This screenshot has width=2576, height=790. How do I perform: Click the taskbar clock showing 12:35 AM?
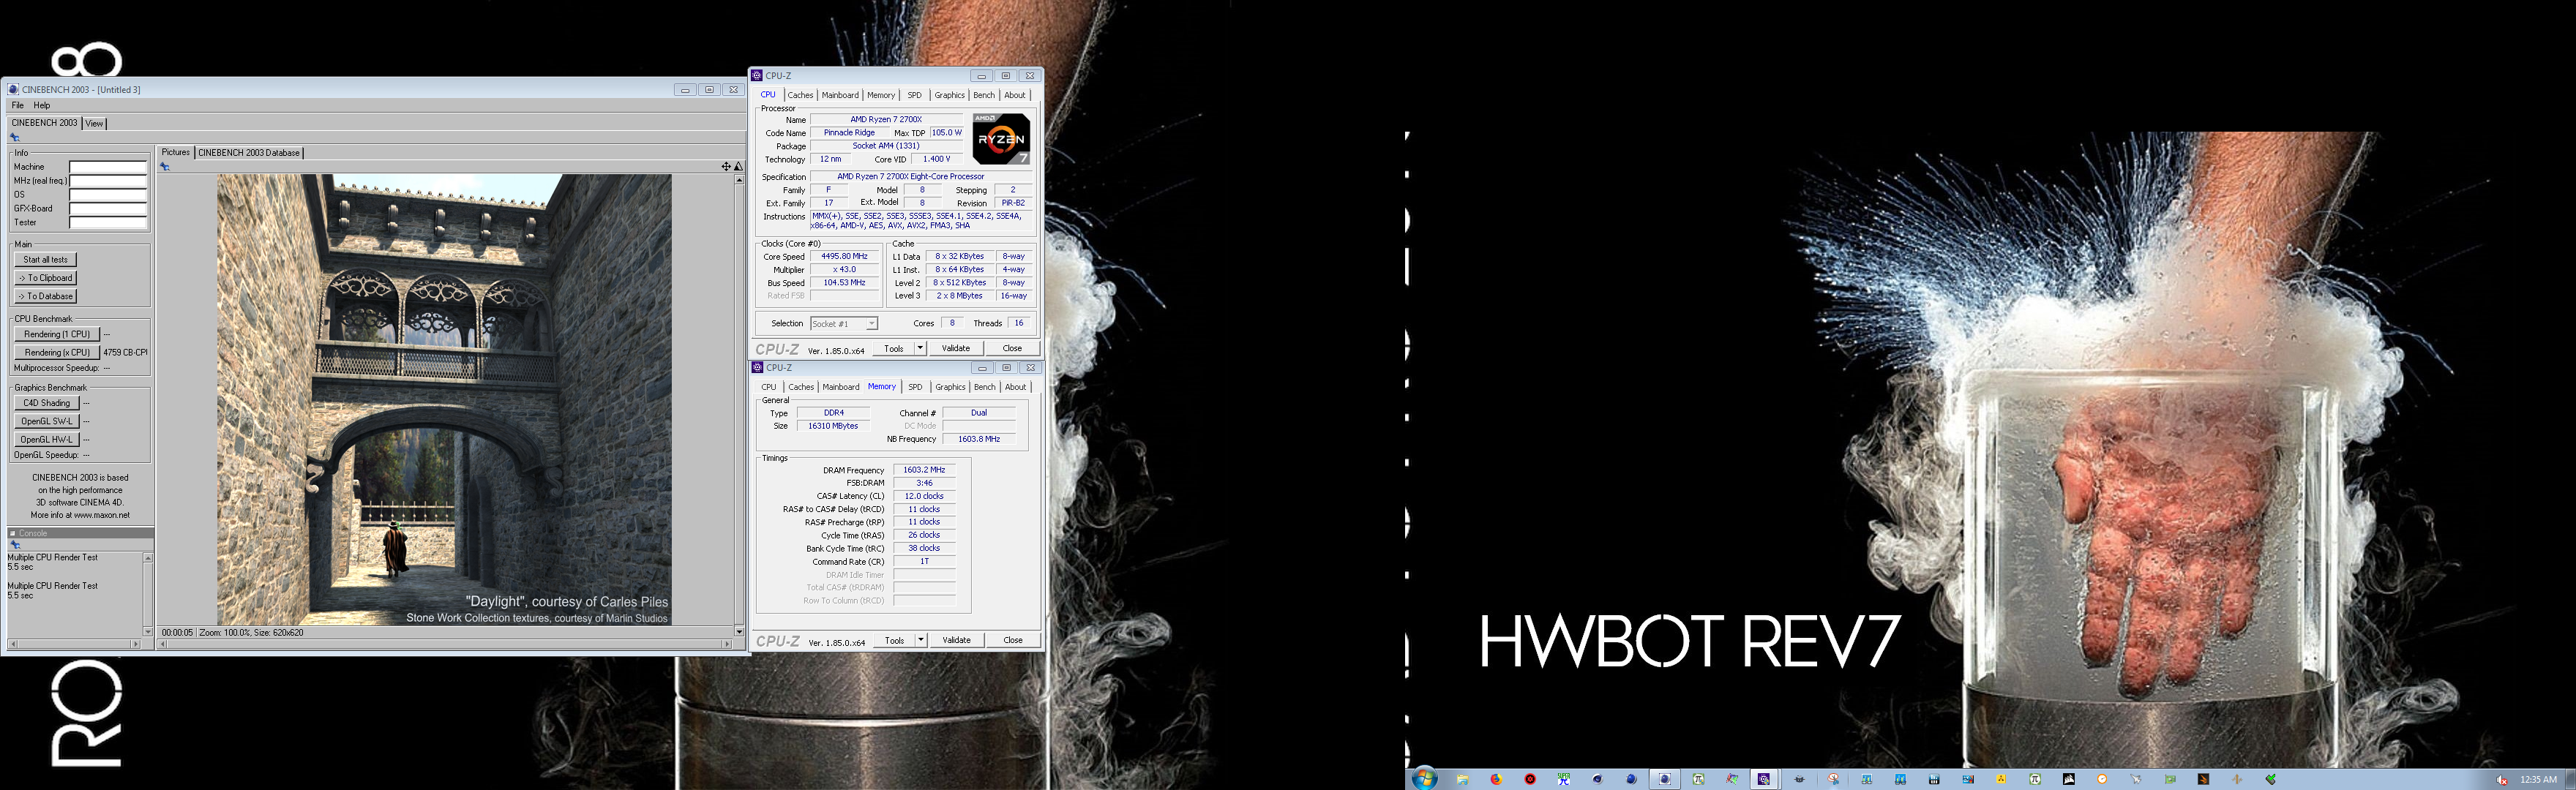pyautogui.click(x=2538, y=779)
